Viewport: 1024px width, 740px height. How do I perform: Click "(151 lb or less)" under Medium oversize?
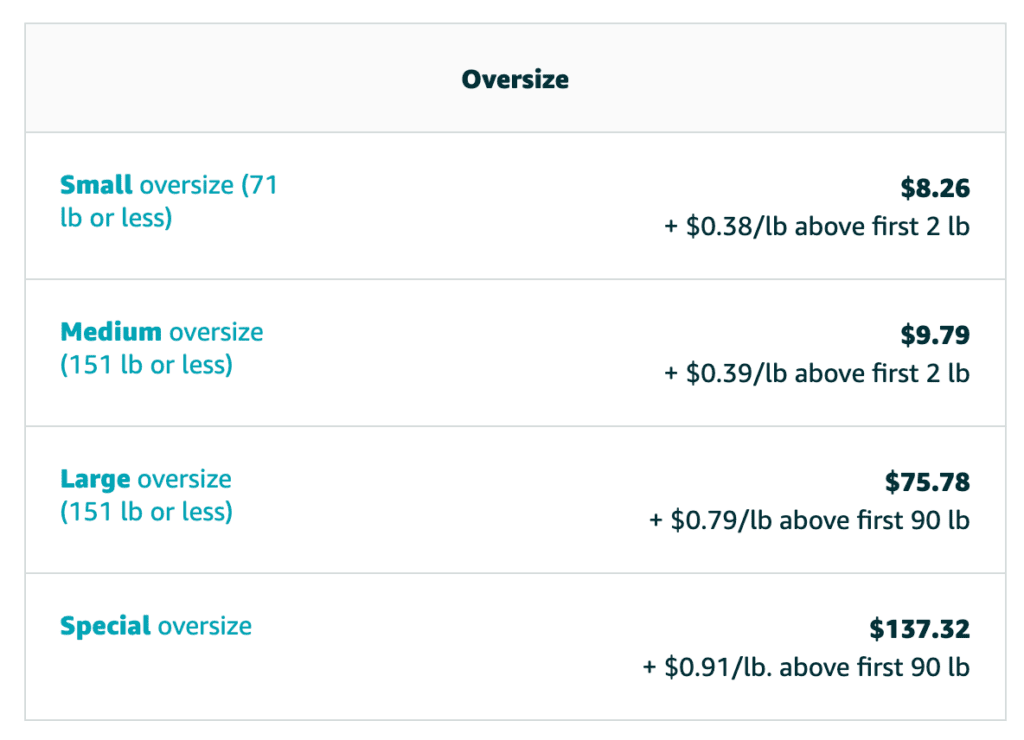[146, 364]
